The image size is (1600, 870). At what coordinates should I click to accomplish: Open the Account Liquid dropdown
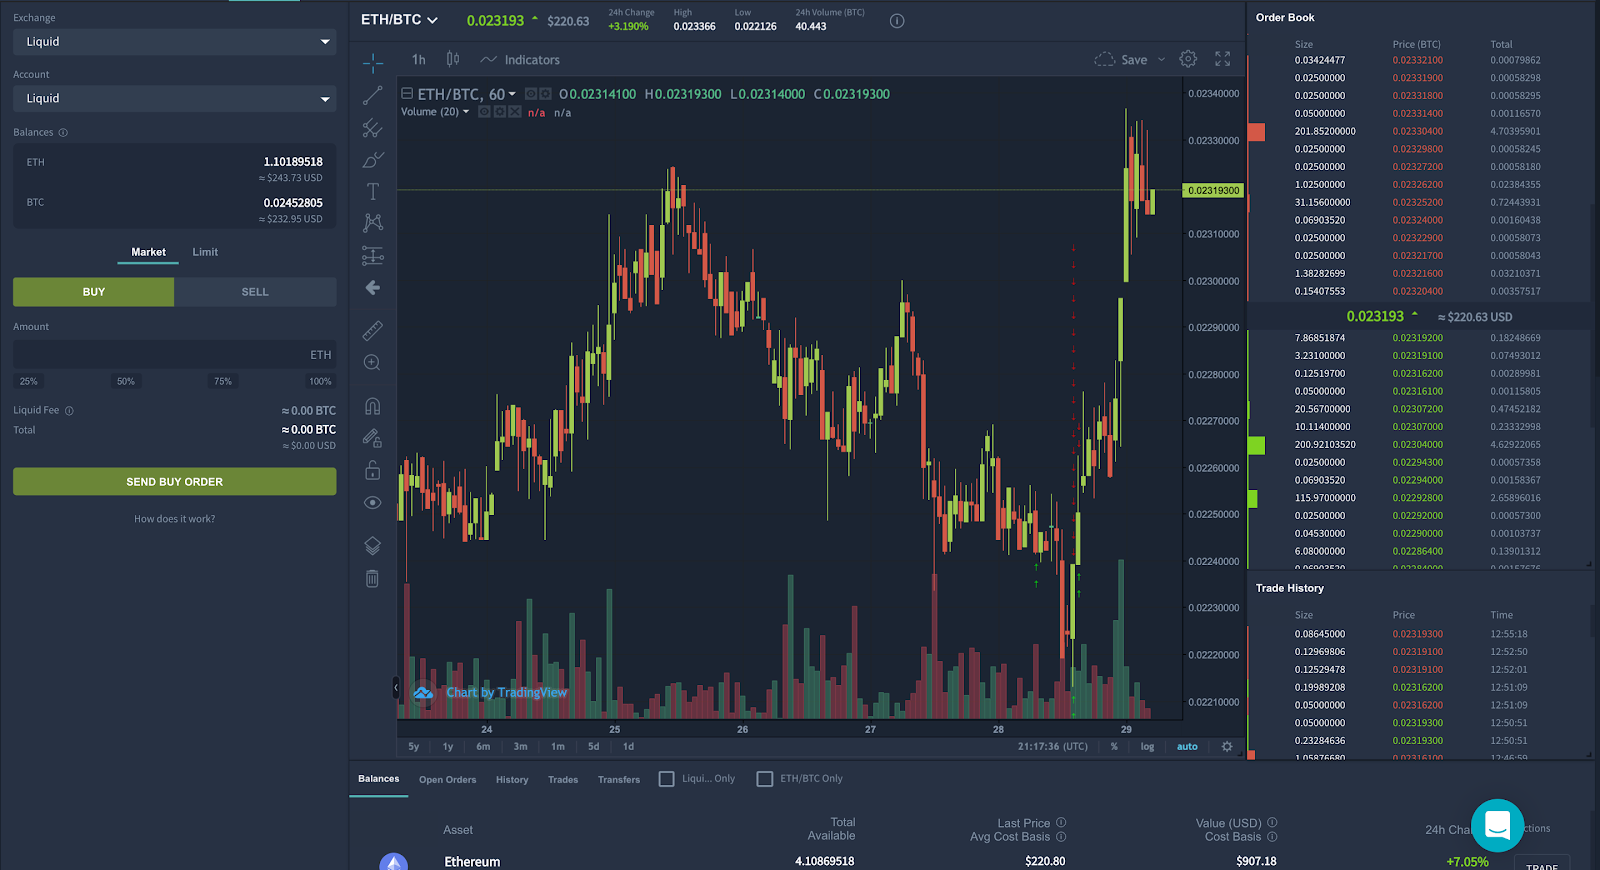[175, 98]
